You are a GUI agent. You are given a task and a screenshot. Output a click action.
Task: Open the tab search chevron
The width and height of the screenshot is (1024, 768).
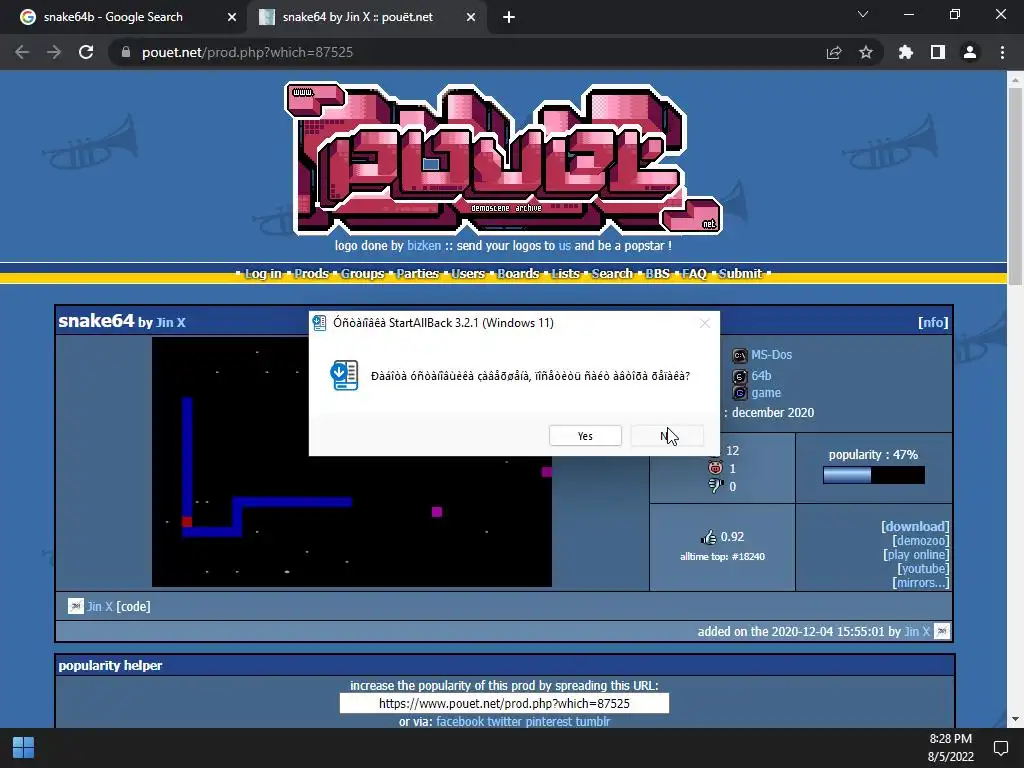click(863, 14)
